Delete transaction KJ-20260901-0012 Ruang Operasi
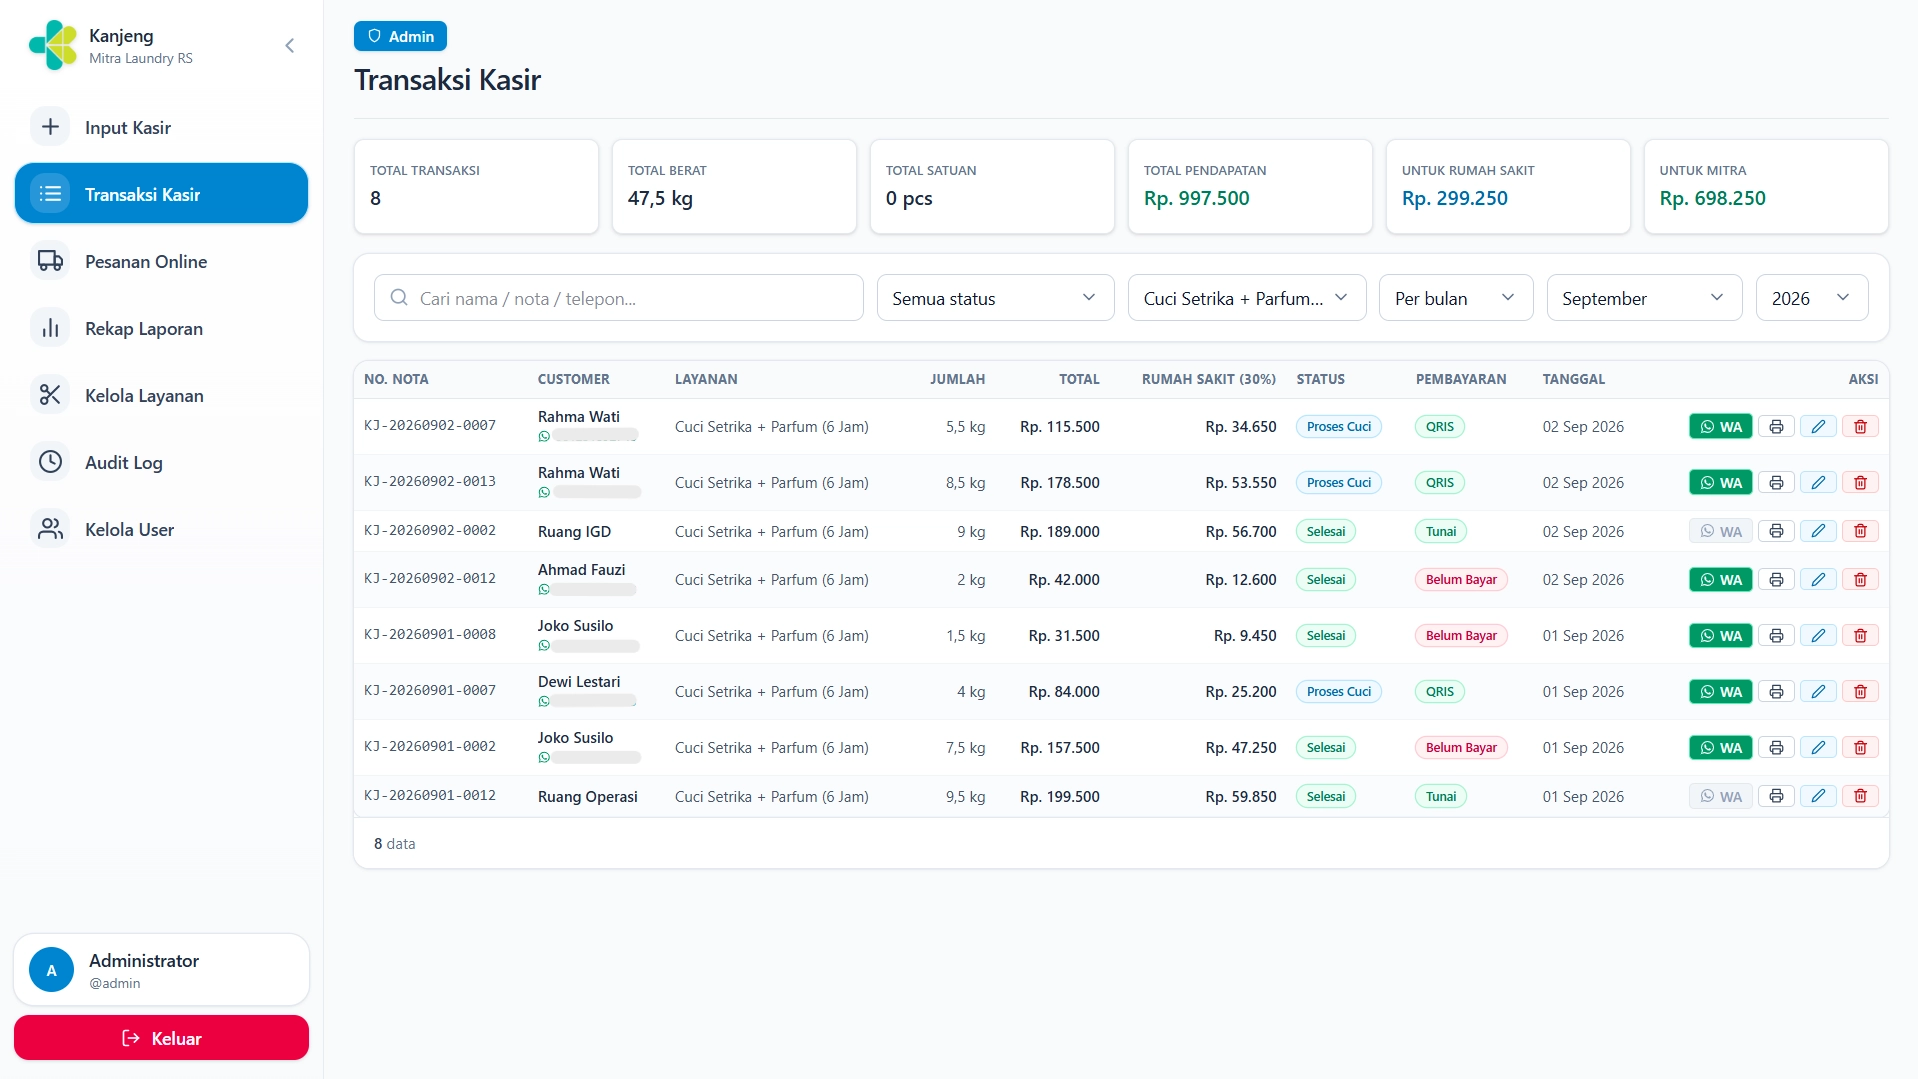Viewport: 1918px width, 1079px height. [1860, 797]
